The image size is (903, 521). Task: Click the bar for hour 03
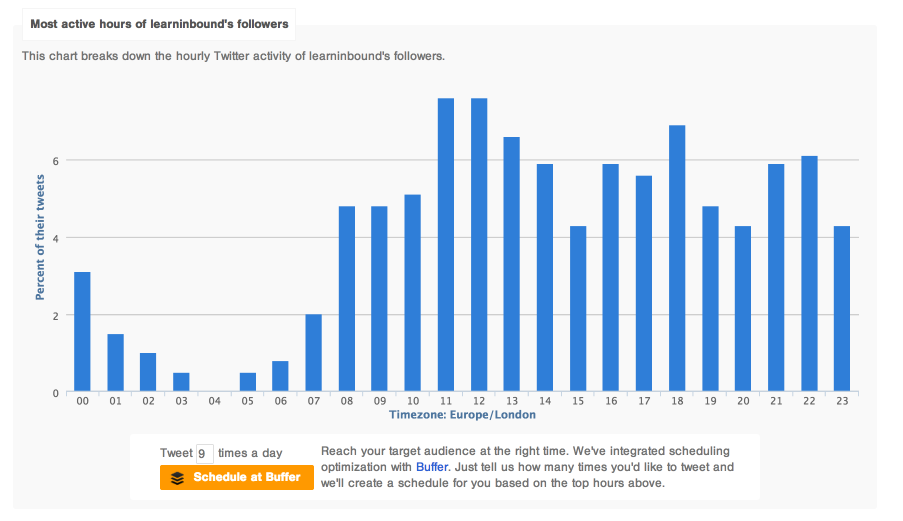(x=181, y=382)
